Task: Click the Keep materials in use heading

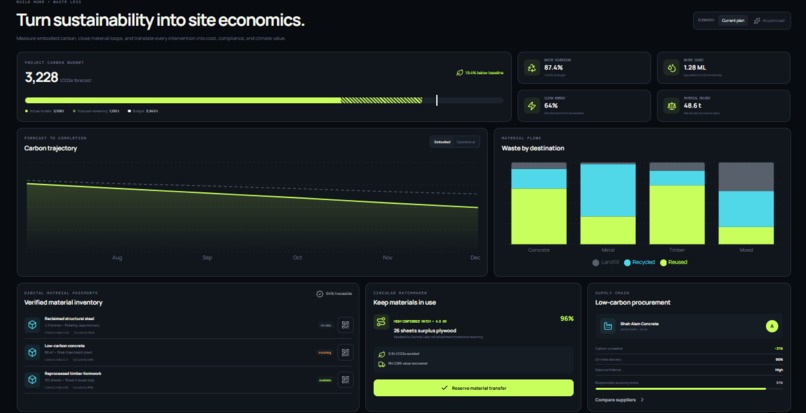Action: tap(405, 302)
